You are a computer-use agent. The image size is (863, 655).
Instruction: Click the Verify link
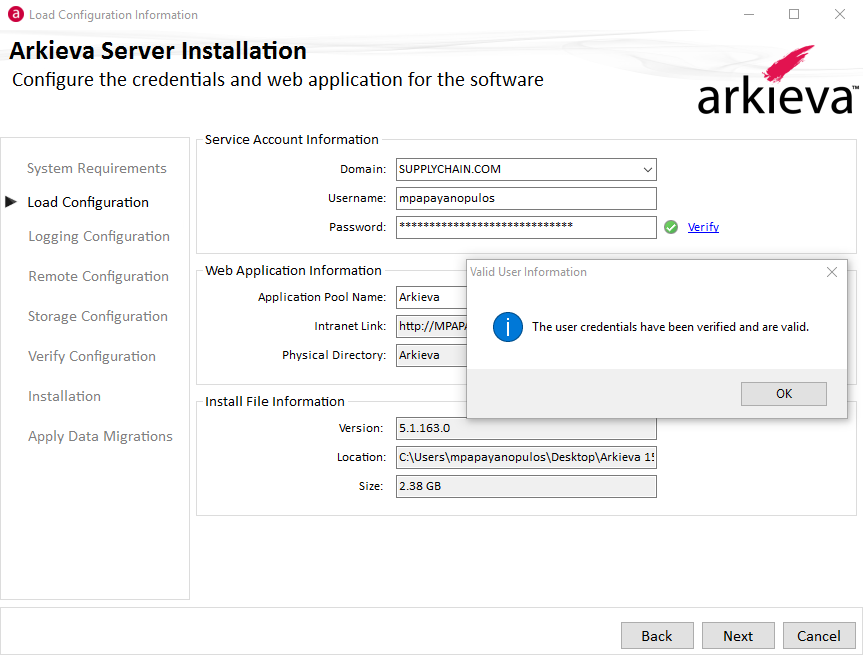(703, 227)
